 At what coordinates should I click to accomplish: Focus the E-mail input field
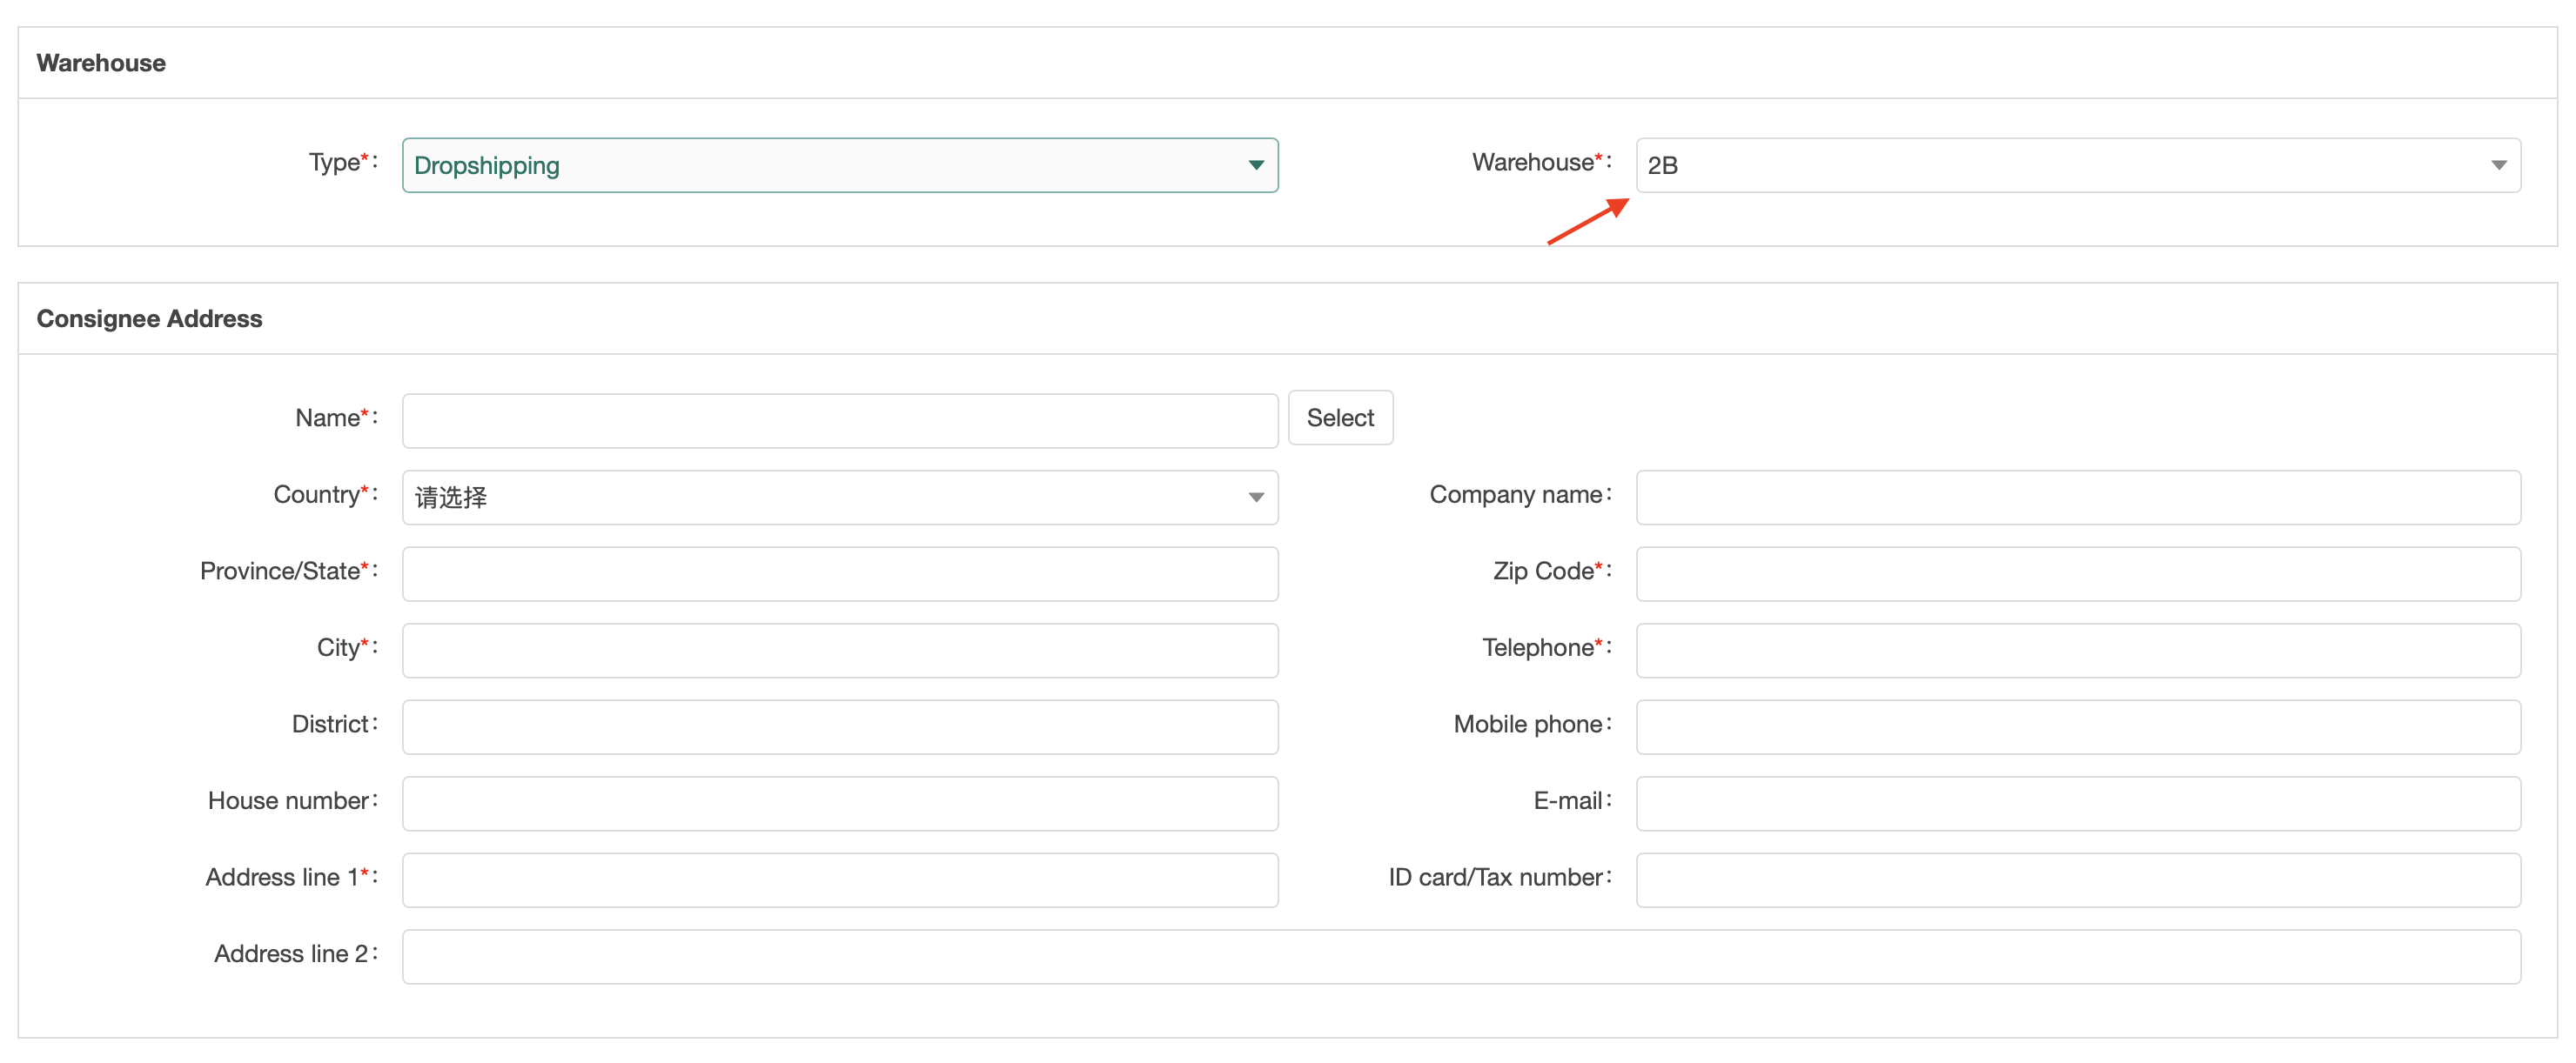click(2078, 803)
